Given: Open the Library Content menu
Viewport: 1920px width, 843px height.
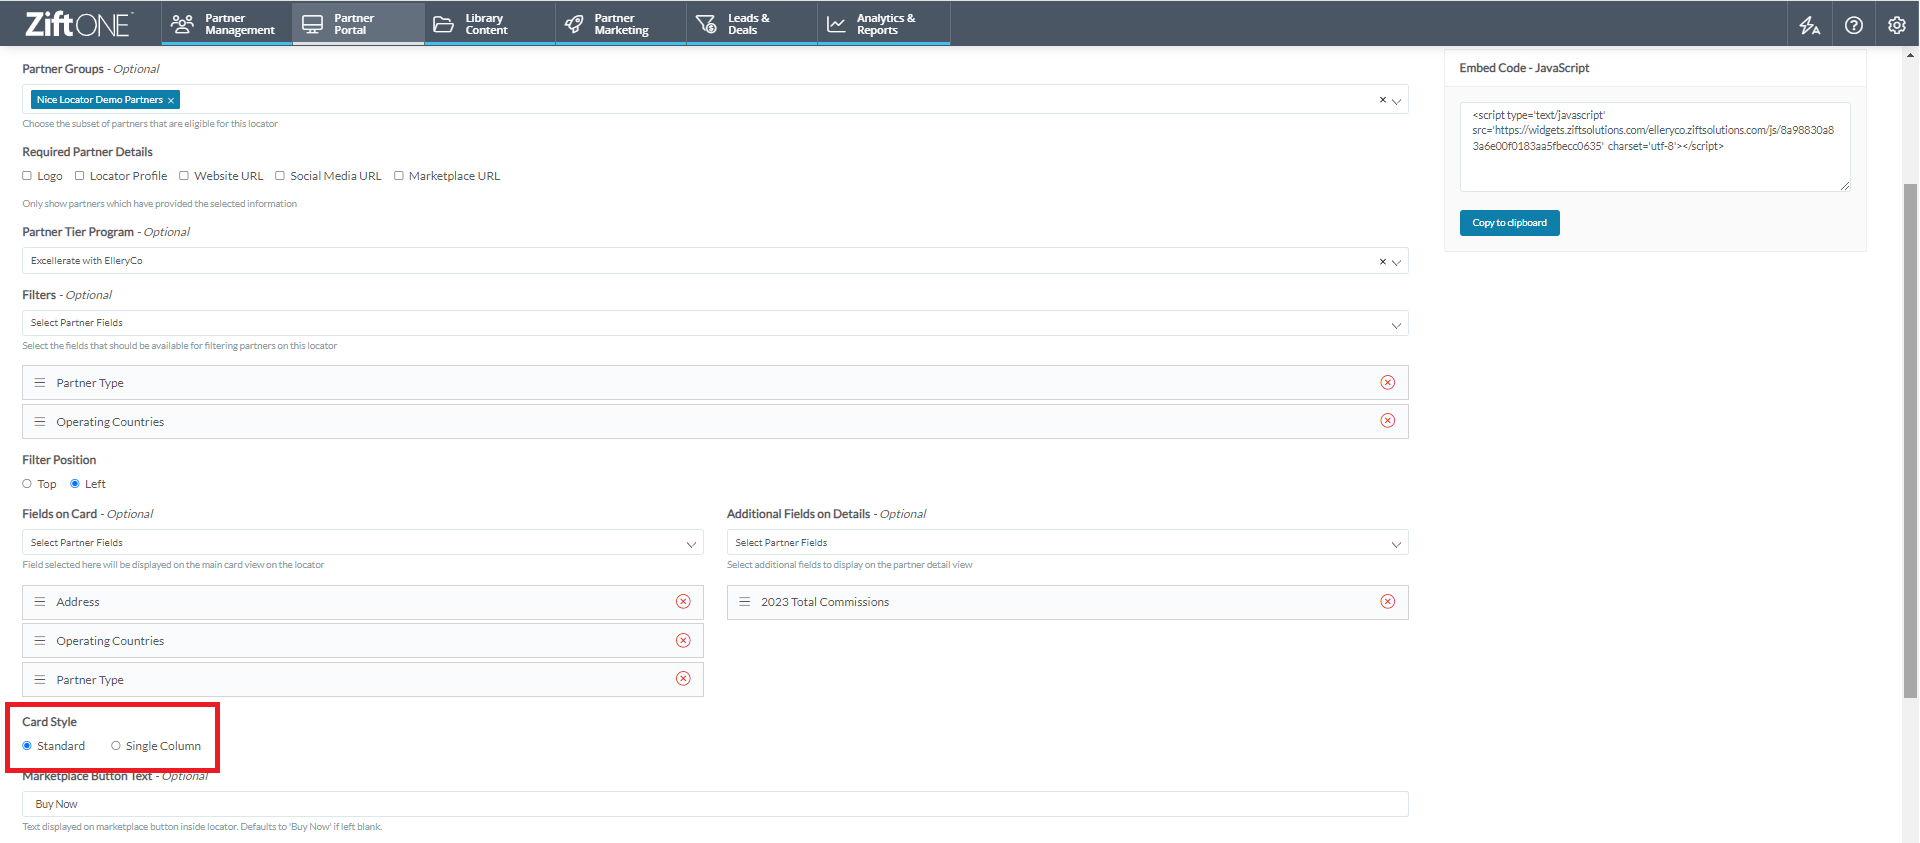Looking at the screenshot, I should (x=490, y=24).
